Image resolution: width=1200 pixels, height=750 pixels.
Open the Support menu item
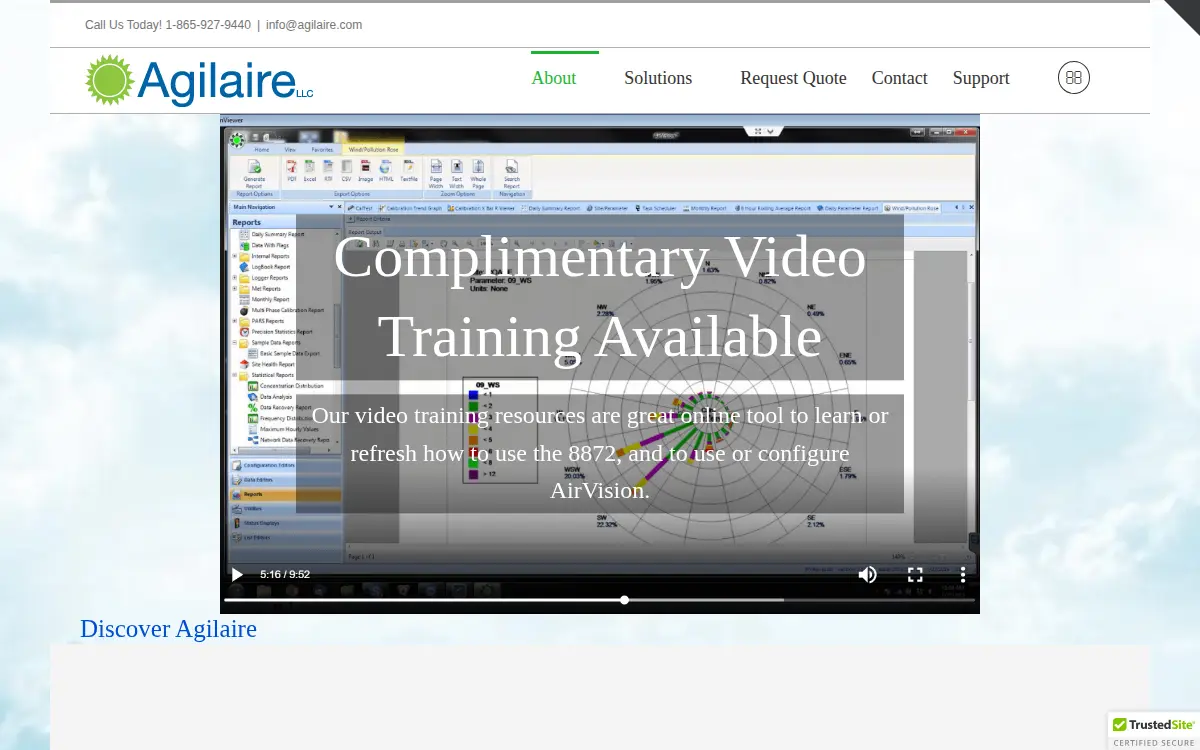tap(981, 78)
